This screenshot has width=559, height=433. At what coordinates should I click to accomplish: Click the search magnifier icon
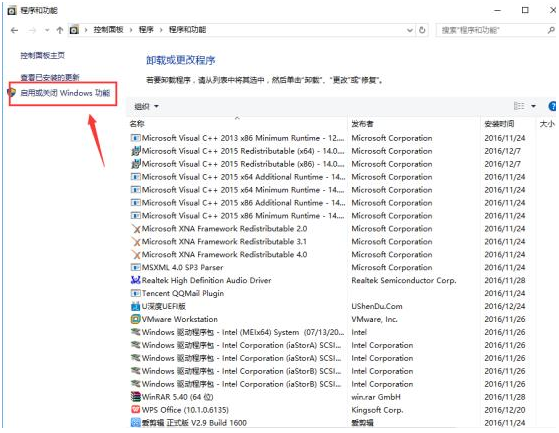point(551,30)
